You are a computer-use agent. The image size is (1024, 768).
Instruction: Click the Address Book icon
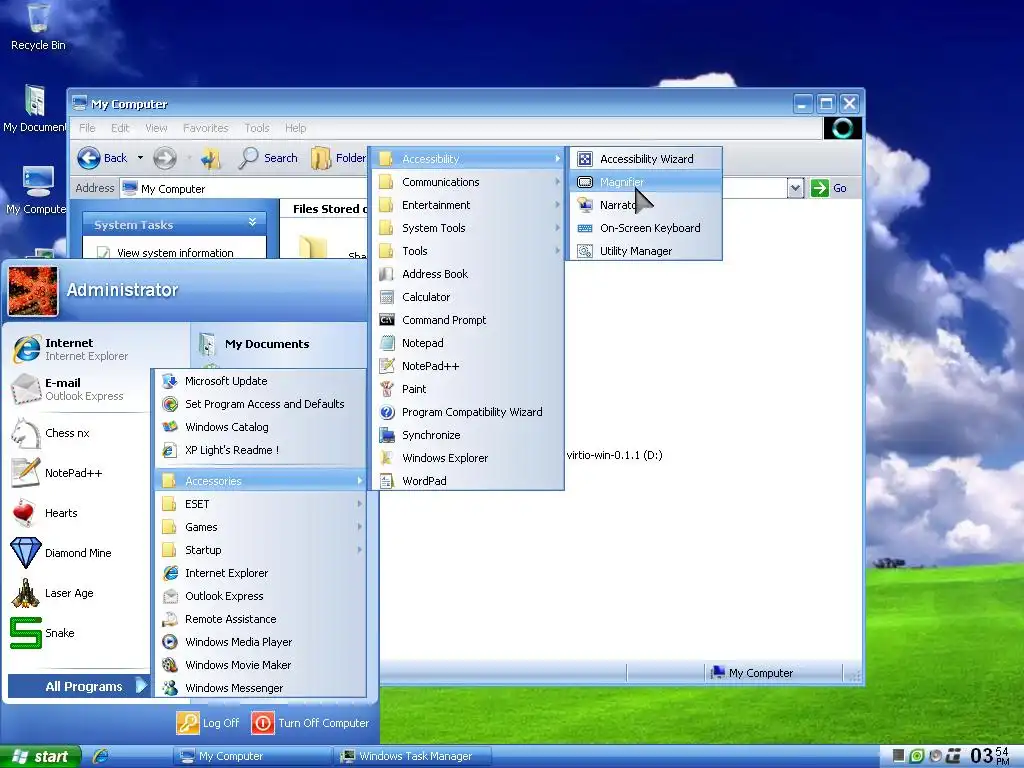click(x=387, y=274)
